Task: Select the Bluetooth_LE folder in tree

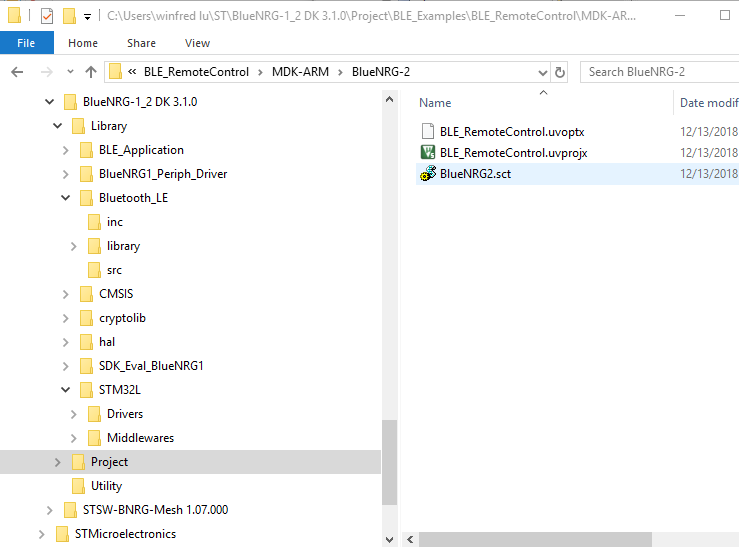Action: point(133,198)
